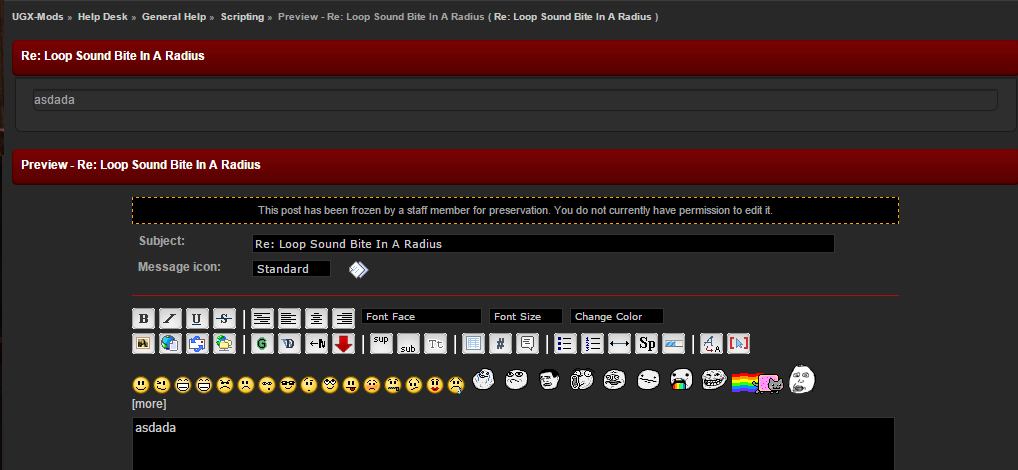The image size is (1018, 470).
Task: Insert the first yellow smiley face
Action: click(x=141, y=385)
